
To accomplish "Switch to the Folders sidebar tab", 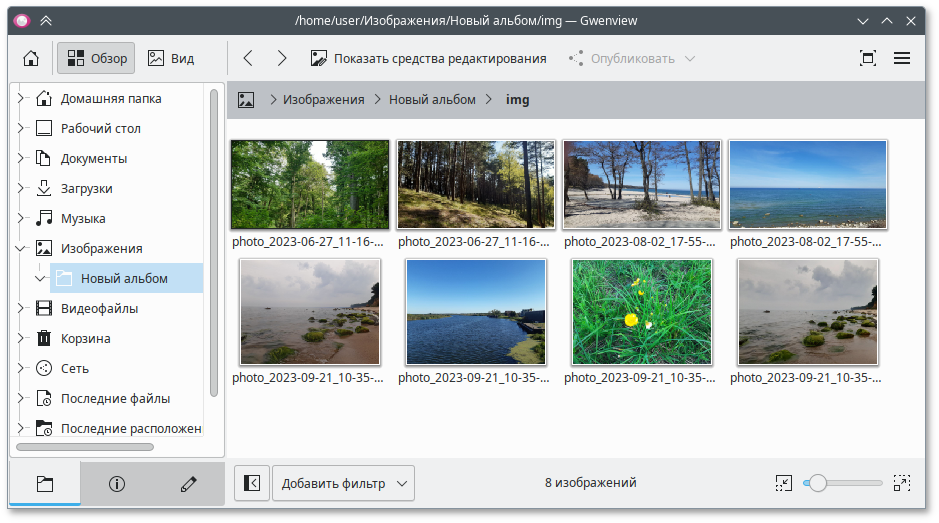I will coord(45,483).
